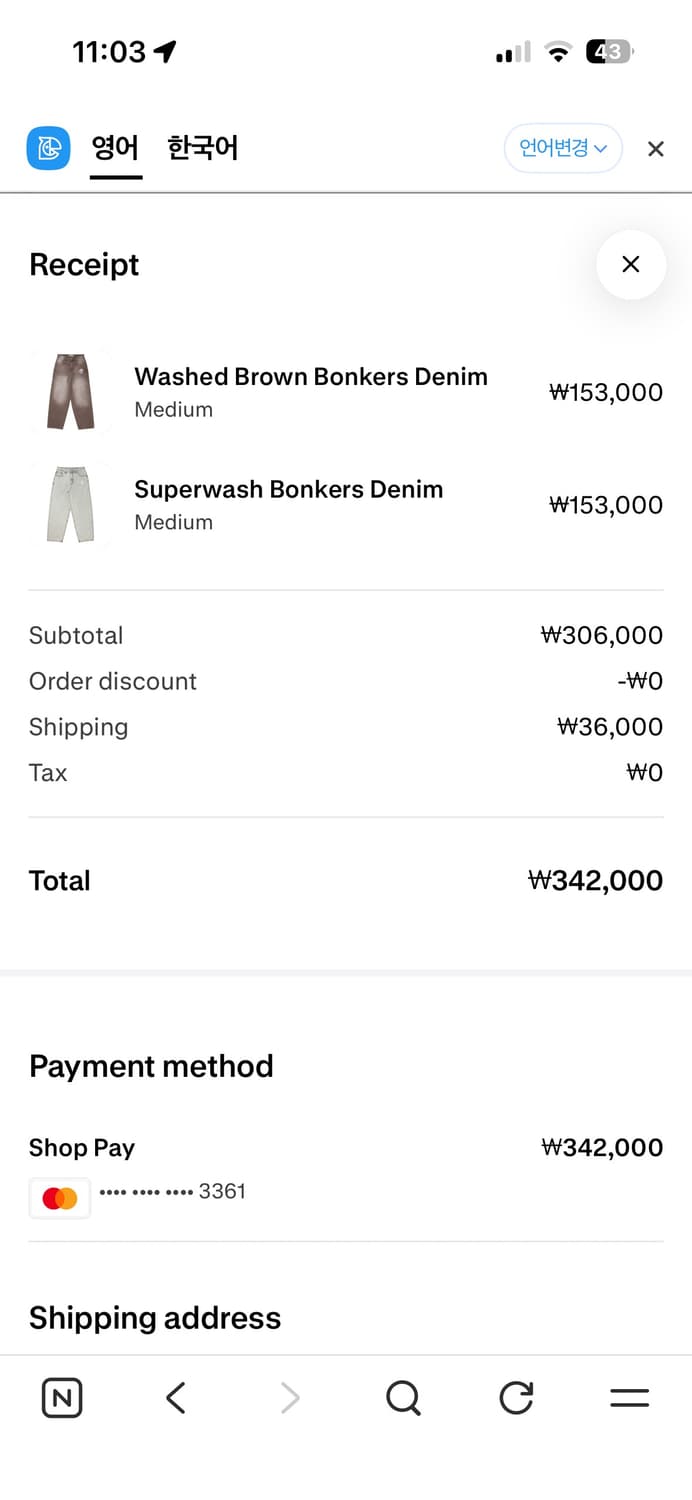Tap the Shop Pay payment method row

82,1148
